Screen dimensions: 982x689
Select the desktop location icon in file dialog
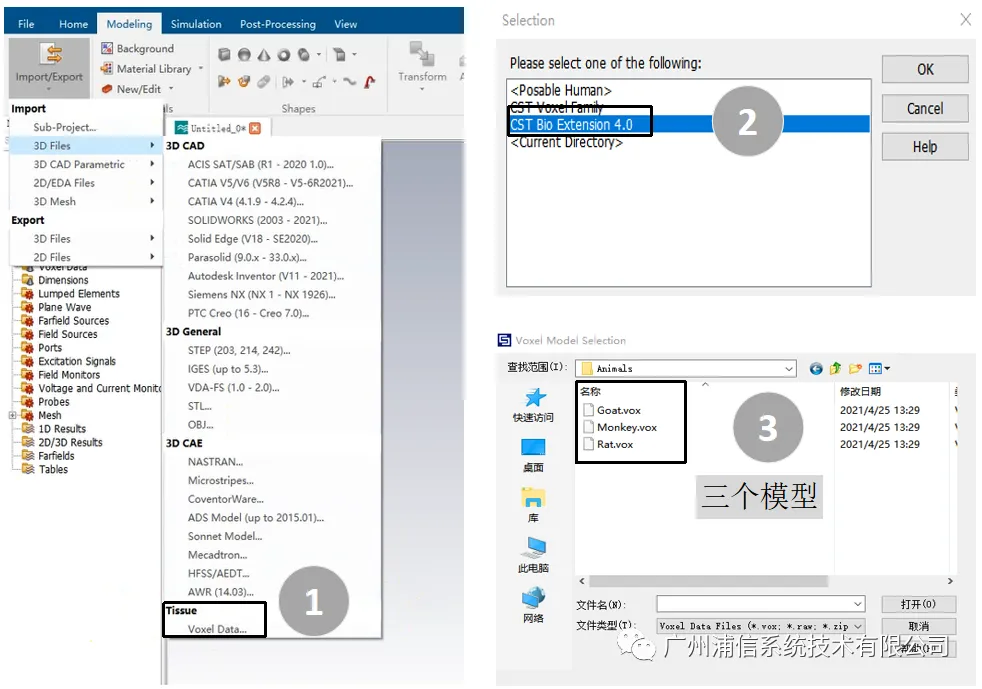pyautogui.click(x=533, y=447)
